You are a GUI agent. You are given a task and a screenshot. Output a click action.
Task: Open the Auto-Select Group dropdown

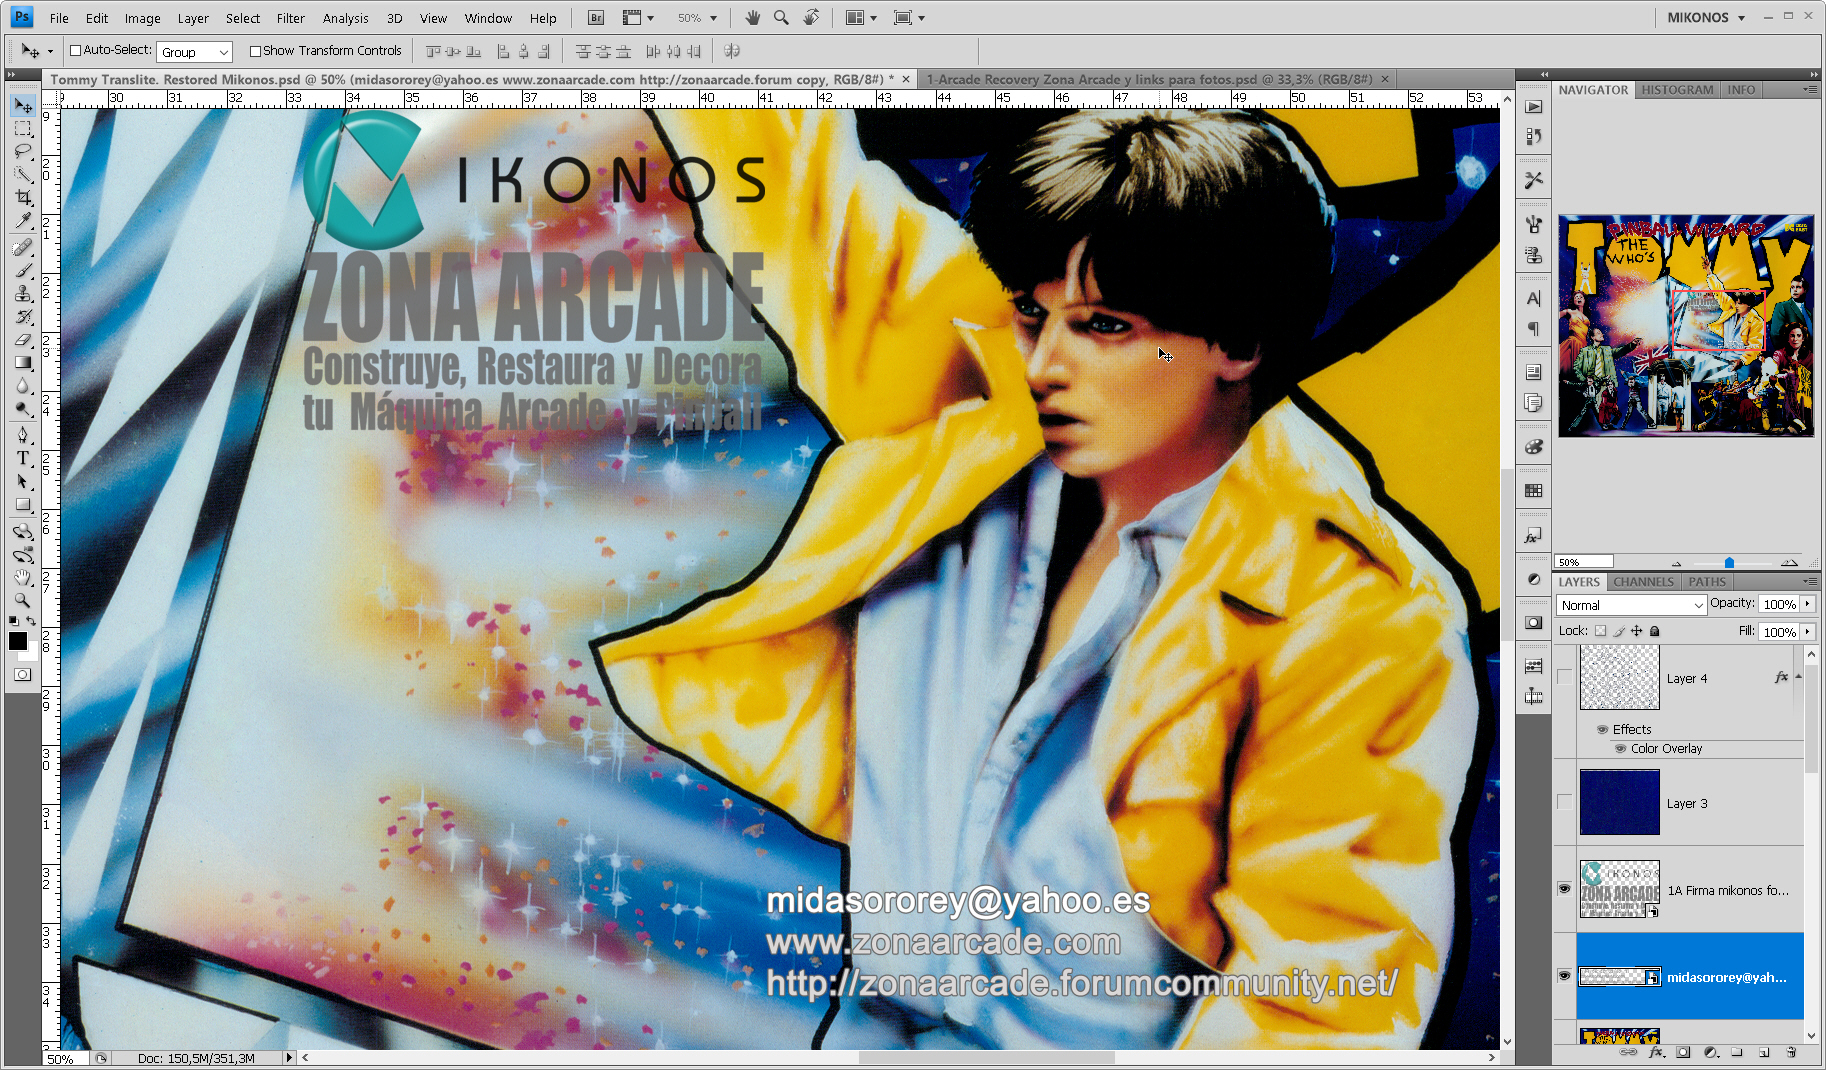coord(194,51)
